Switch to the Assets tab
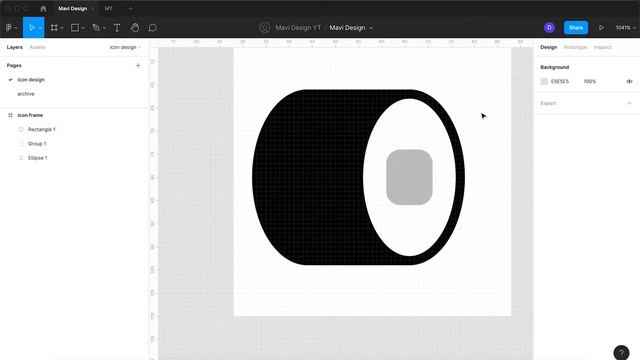640x360 pixels. pos(38,47)
